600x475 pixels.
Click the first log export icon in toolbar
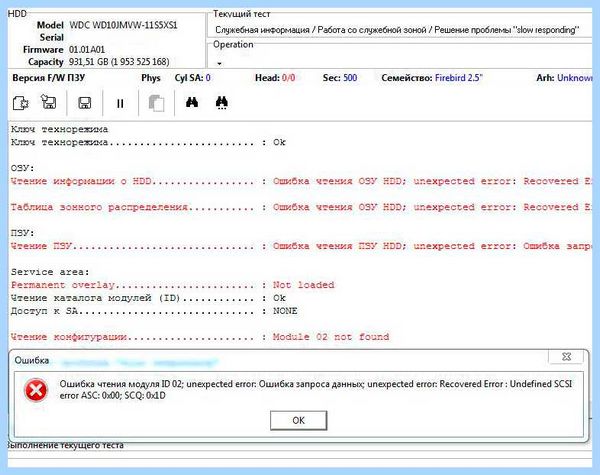[x=21, y=103]
